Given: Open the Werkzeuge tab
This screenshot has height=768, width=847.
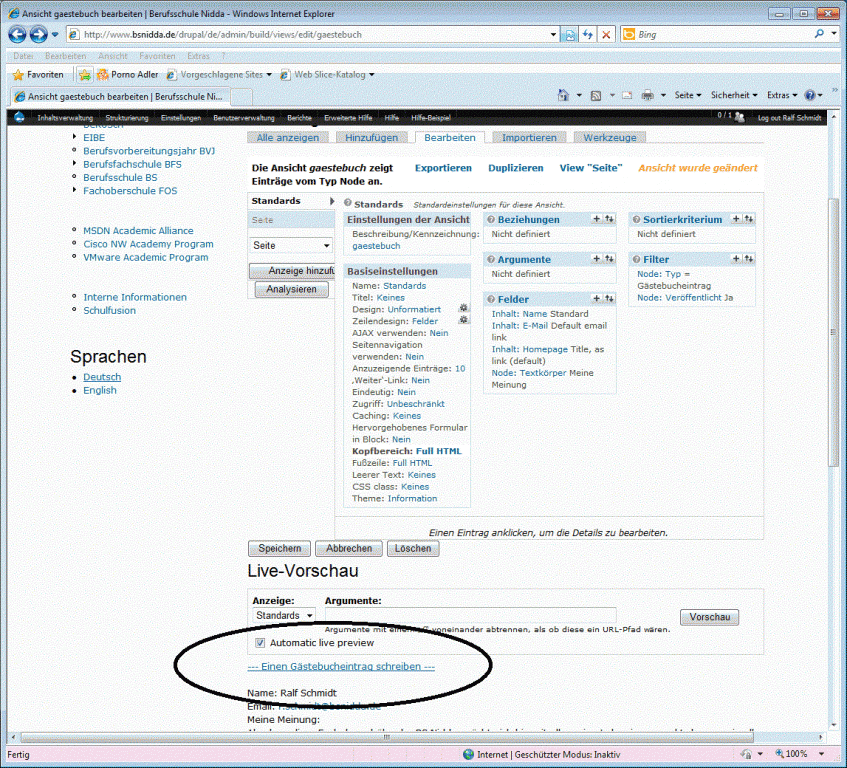Looking at the screenshot, I should pyautogui.click(x=610, y=138).
